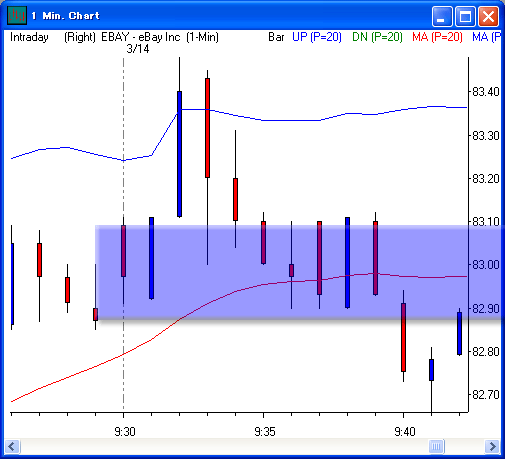The image size is (505, 459).
Task: Select the blue UP (P=20) legend label
Action: coord(317,37)
